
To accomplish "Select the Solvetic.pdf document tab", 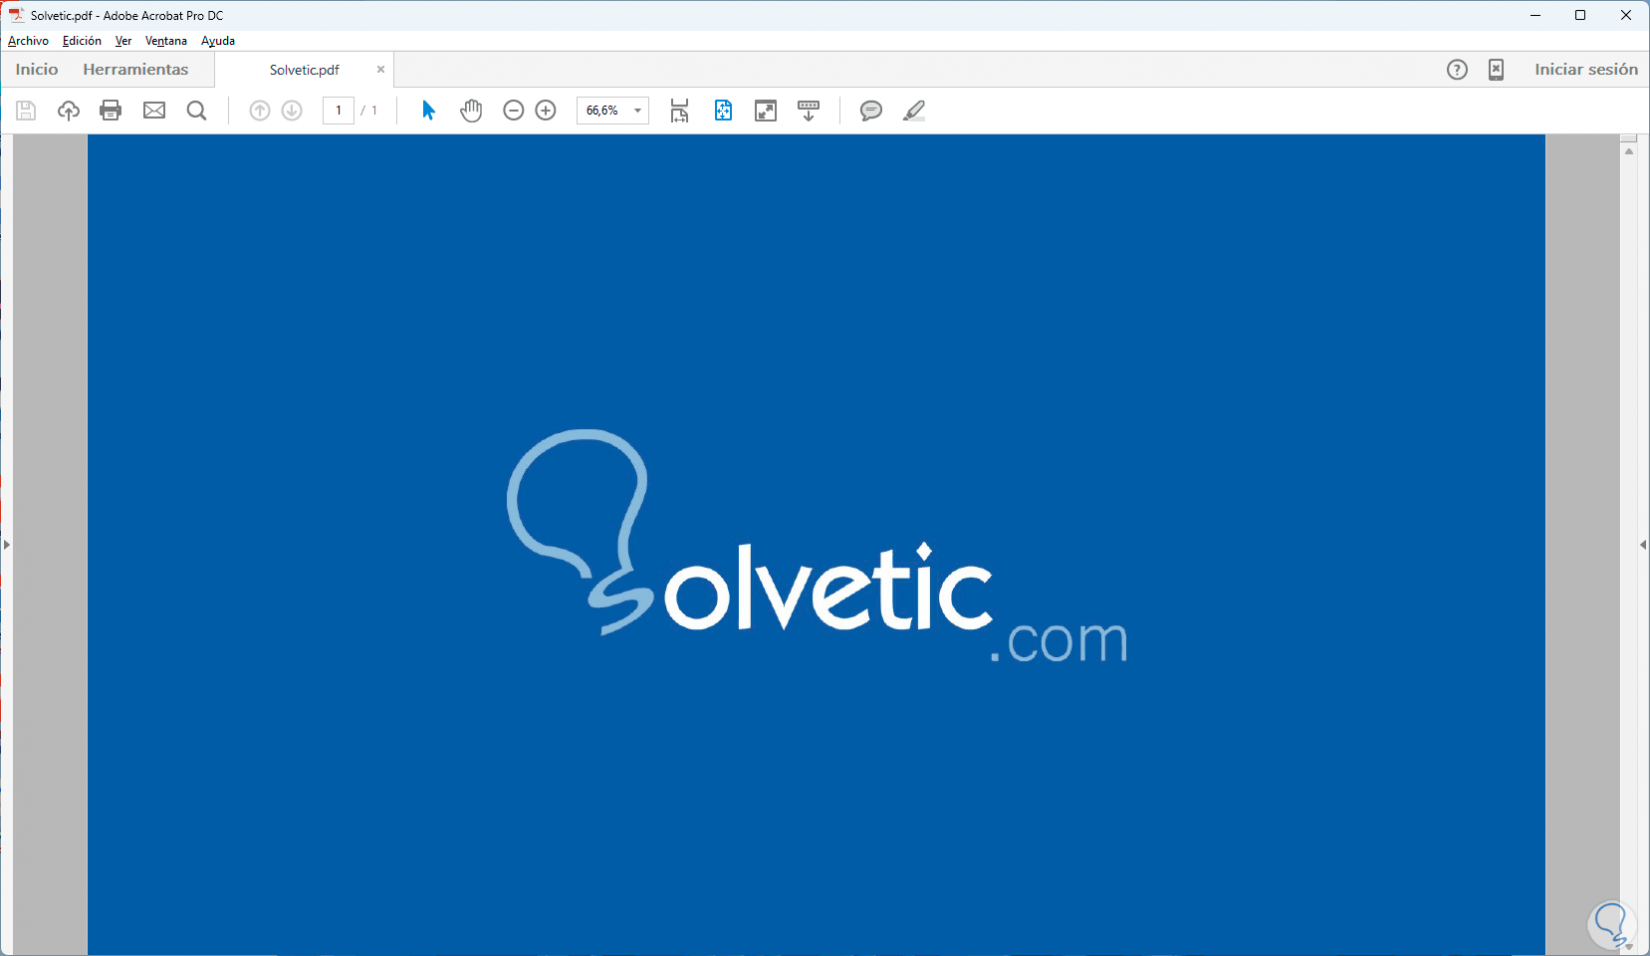I will point(304,70).
